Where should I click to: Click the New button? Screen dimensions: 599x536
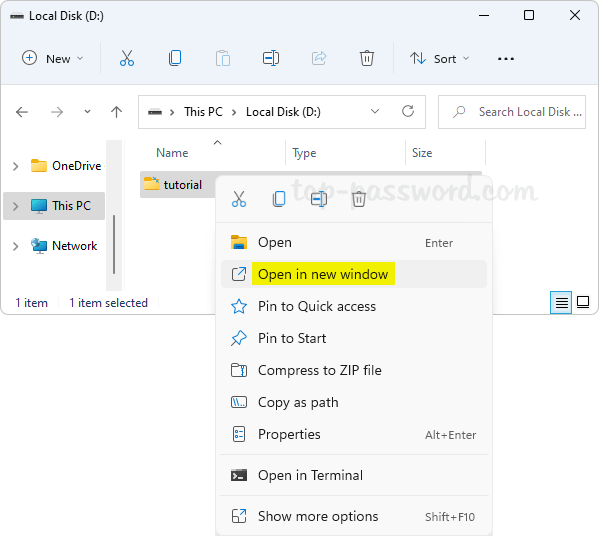click(53, 59)
